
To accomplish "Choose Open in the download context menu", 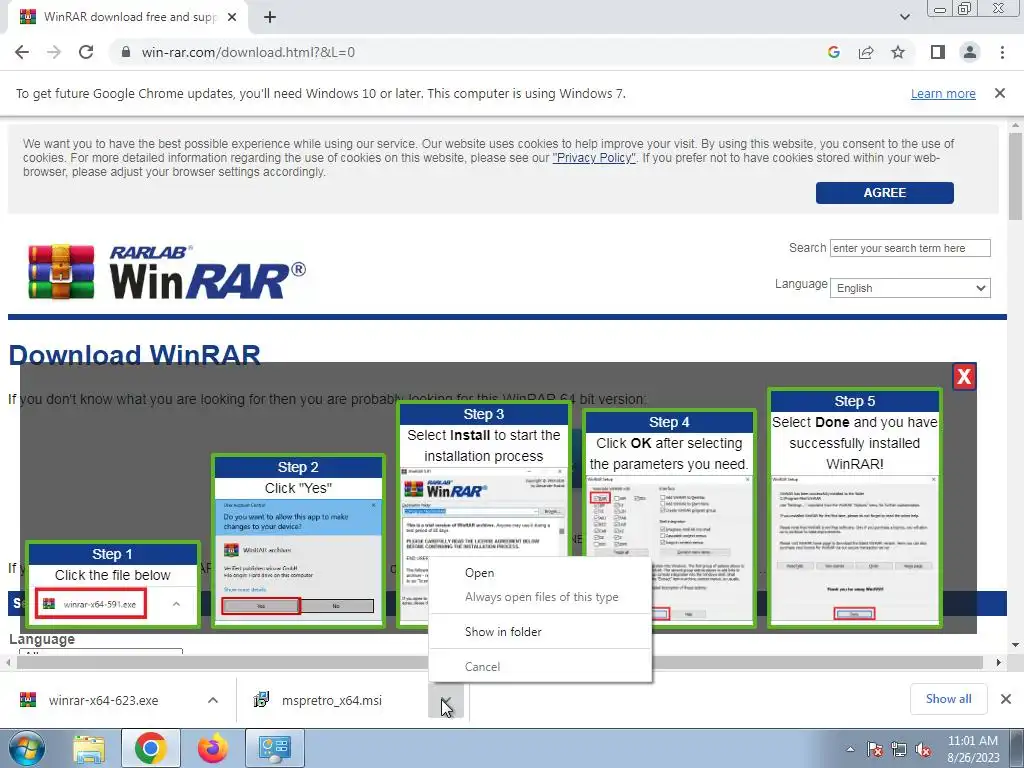I will point(479,573).
